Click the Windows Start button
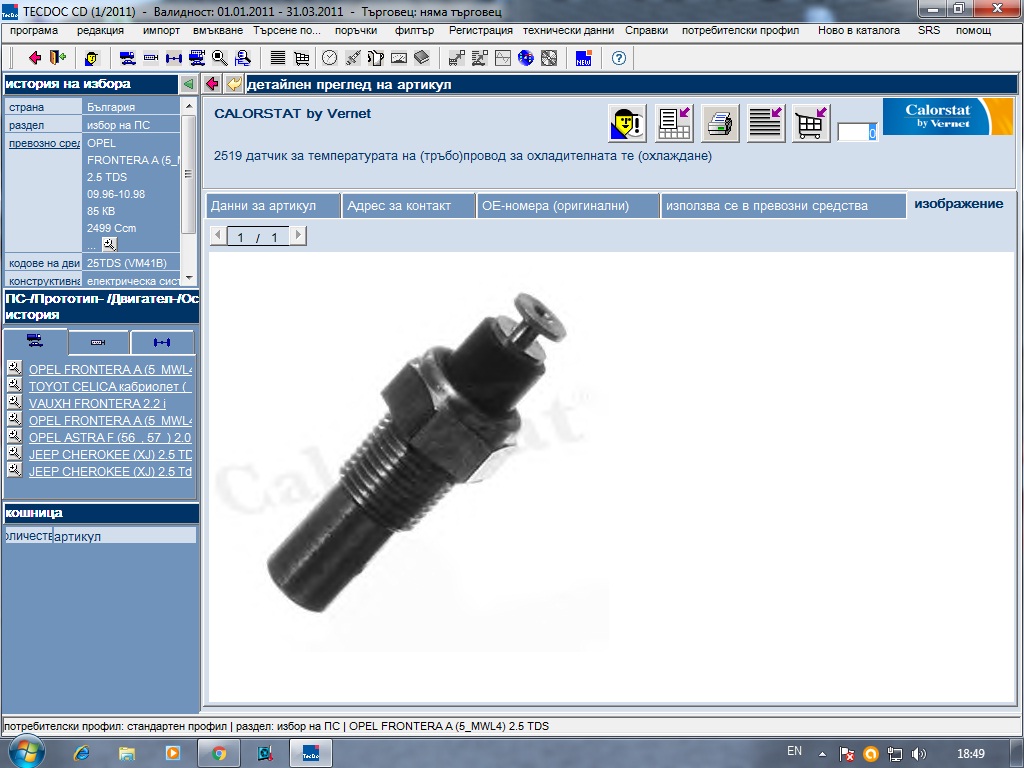The image size is (1024, 768). [x=25, y=752]
